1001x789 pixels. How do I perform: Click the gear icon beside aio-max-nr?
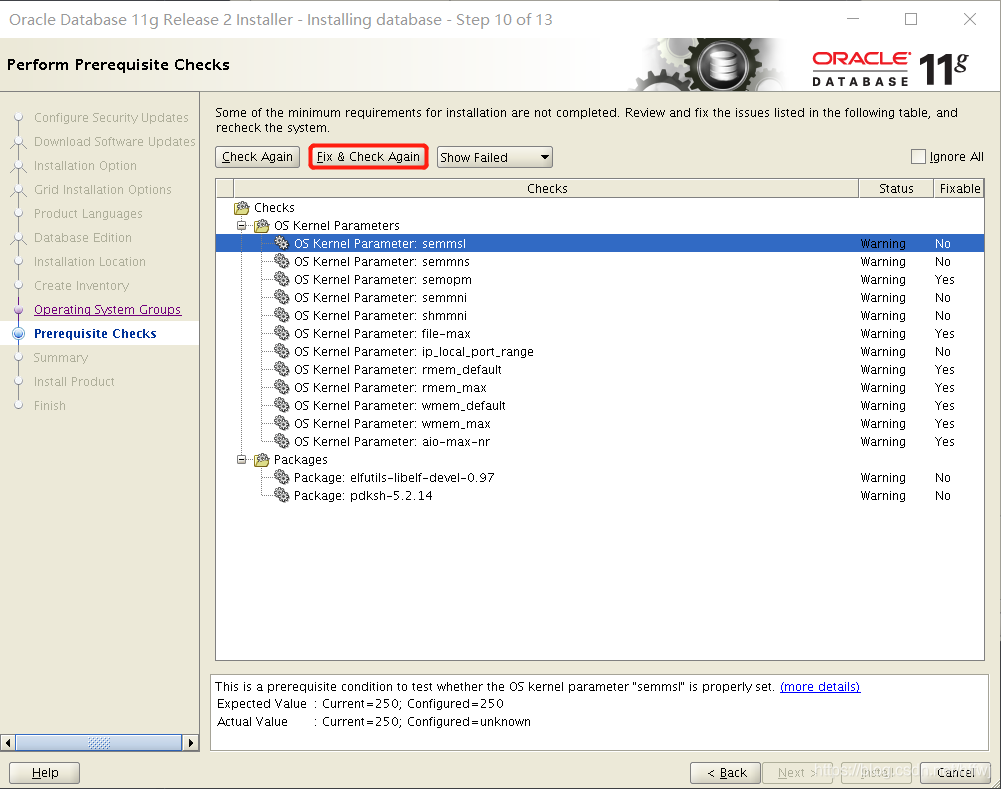pyautogui.click(x=282, y=441)
